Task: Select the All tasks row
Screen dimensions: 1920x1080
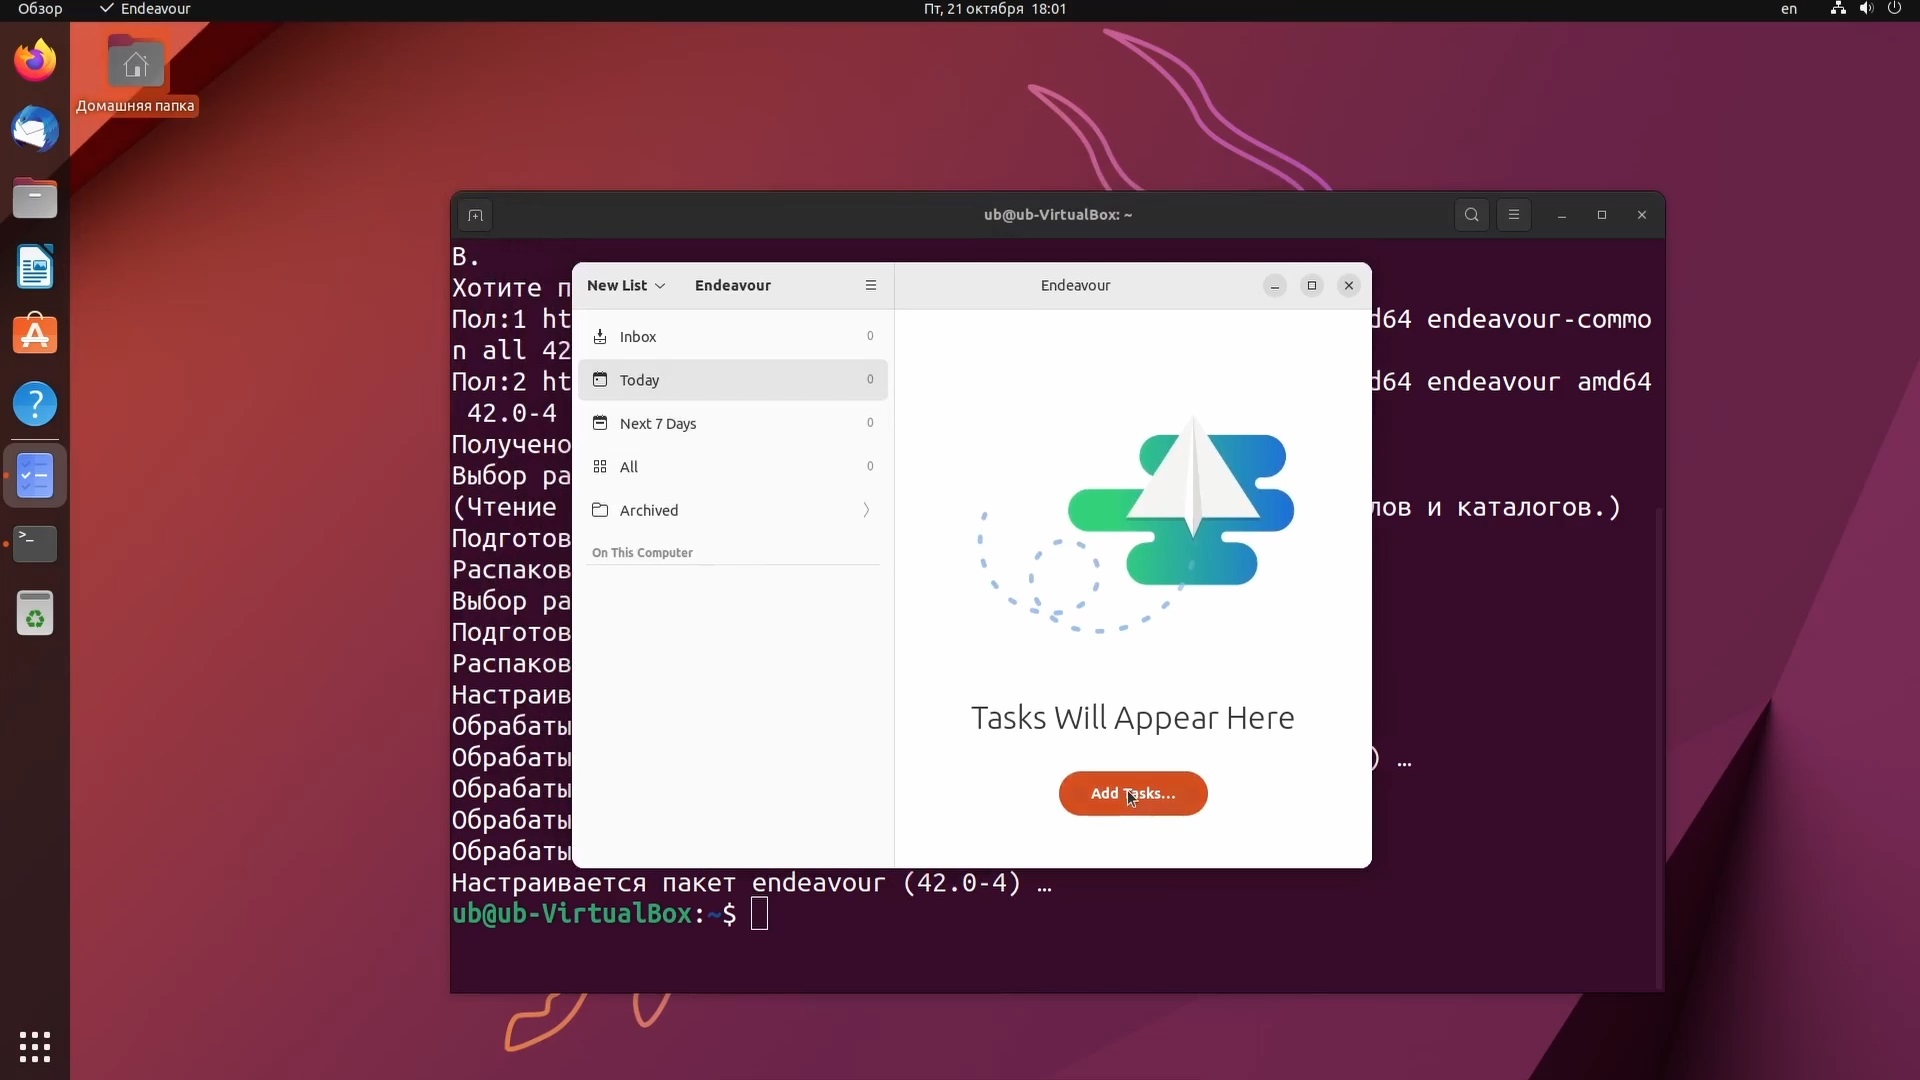Action: coord(733,467)
